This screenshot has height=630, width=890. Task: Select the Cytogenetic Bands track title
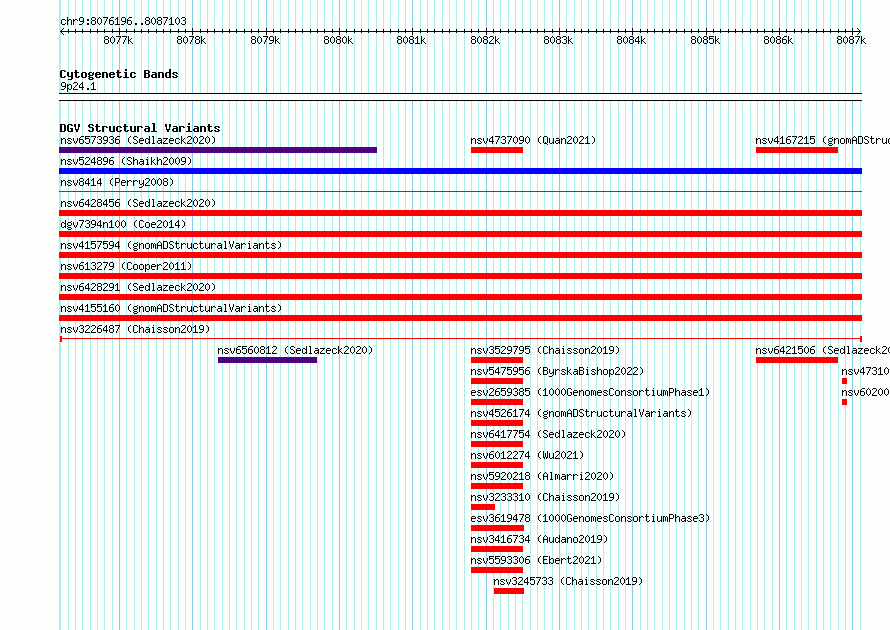[x=119, y=74]
